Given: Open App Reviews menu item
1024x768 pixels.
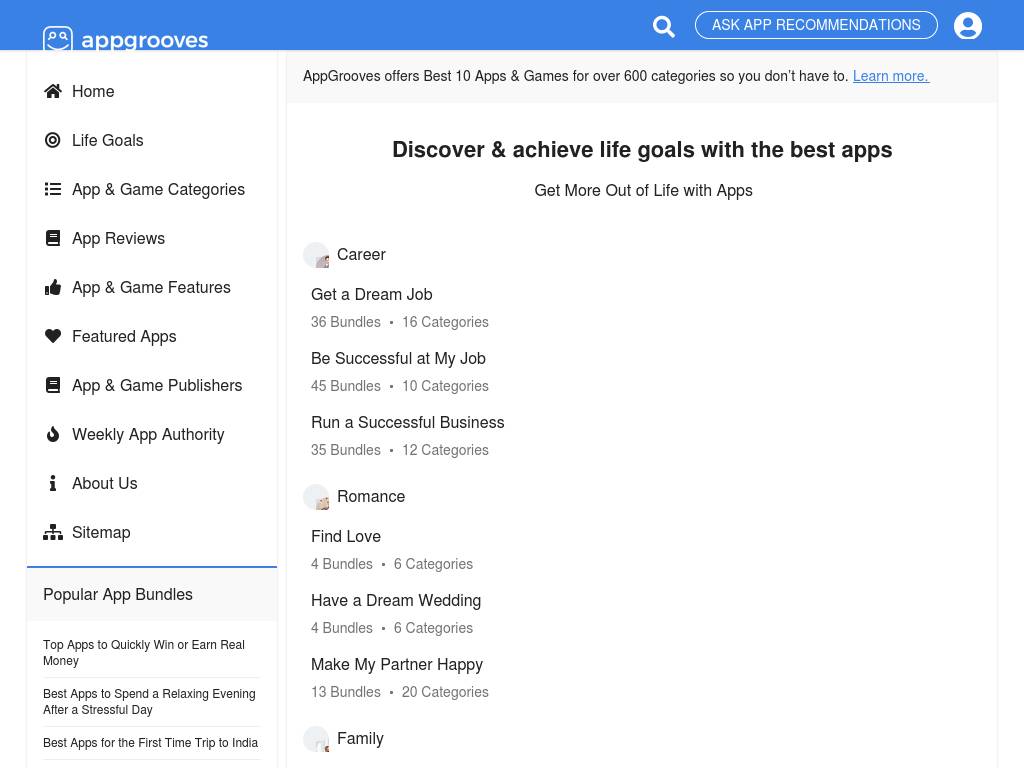Looking at the screenshot, I should coord(118,238).
